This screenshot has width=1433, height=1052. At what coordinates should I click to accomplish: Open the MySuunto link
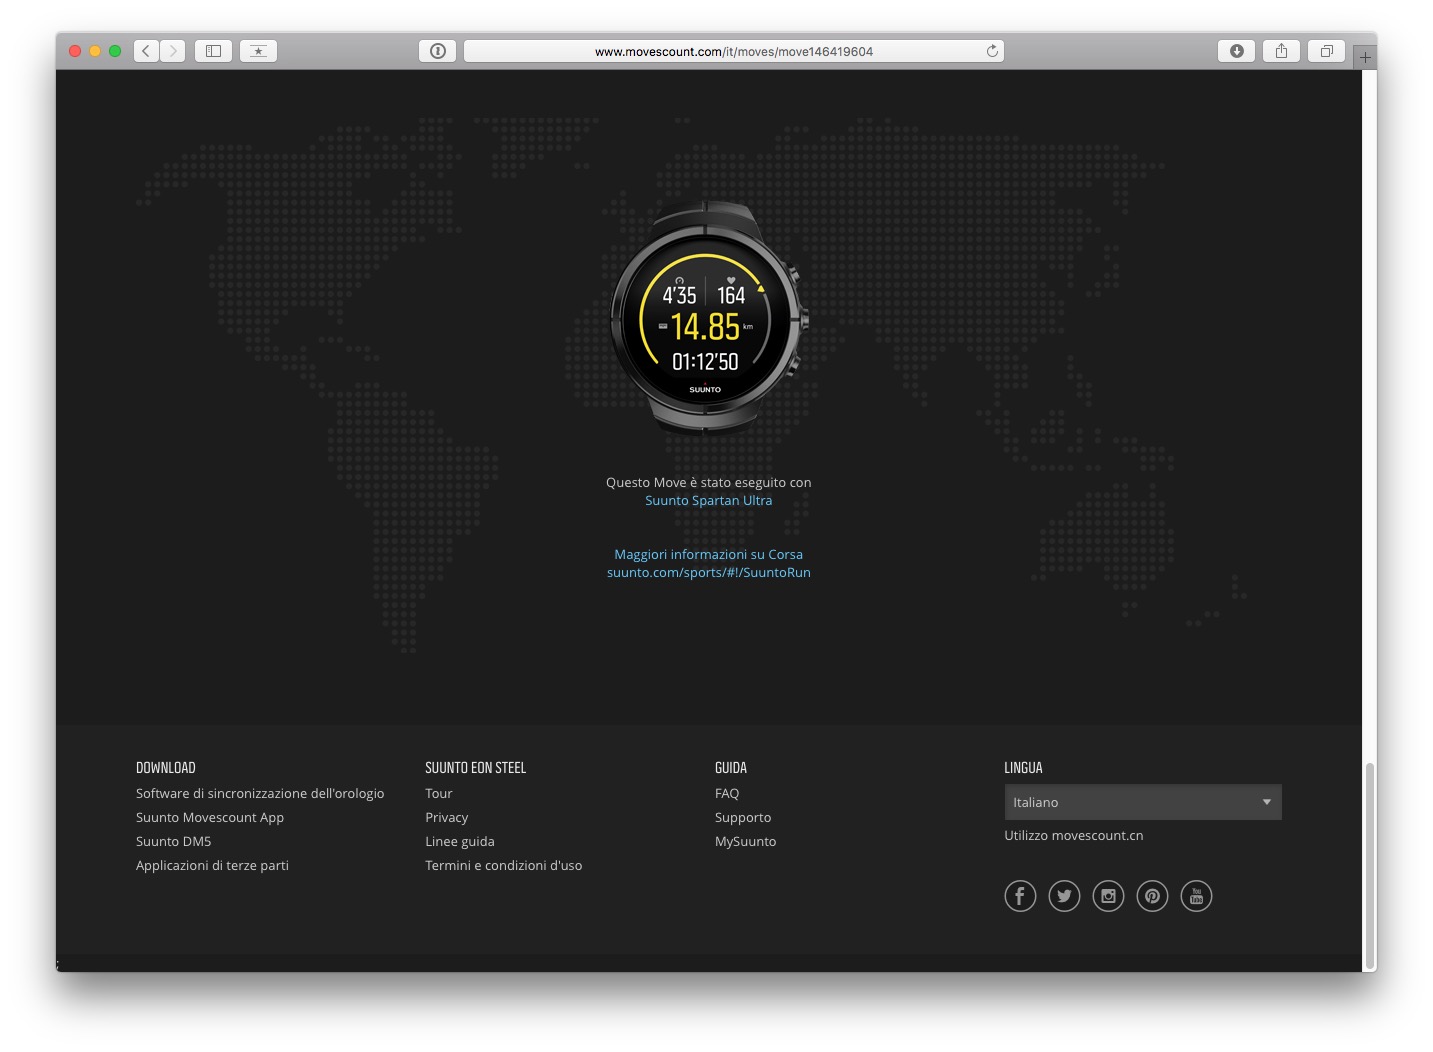pyautogui.click(x=745, y=841)
